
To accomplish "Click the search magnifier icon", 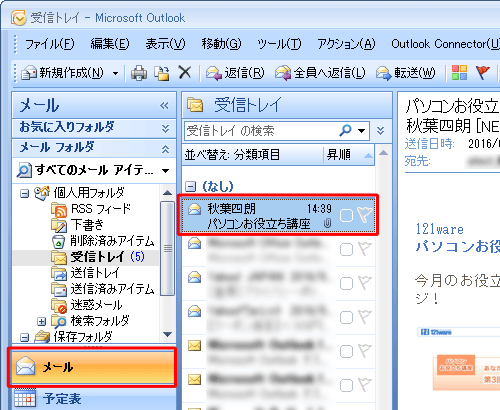I will (x=345, y=130).
